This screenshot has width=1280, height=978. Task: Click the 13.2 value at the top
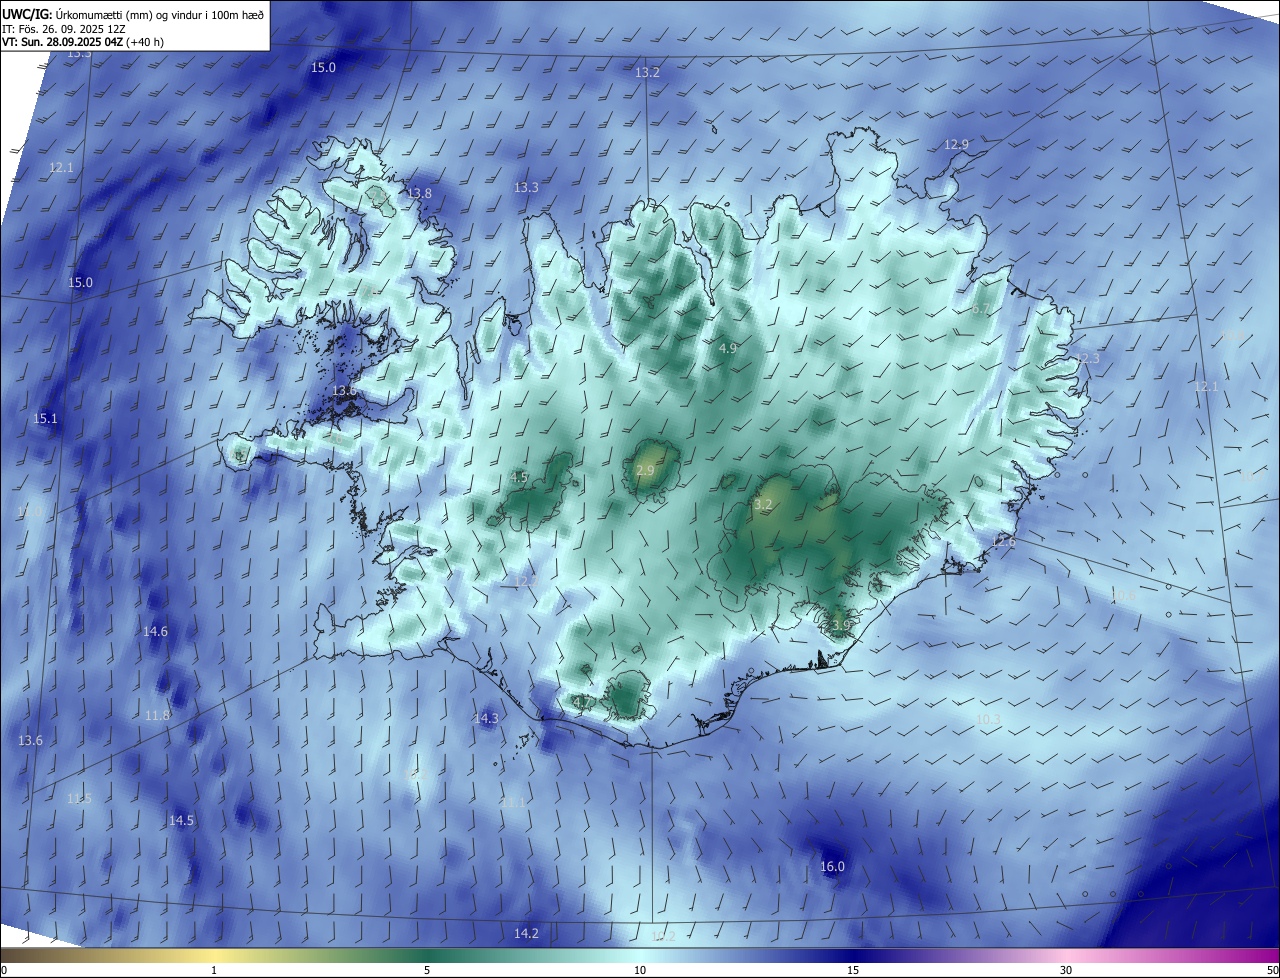point(647,73)
